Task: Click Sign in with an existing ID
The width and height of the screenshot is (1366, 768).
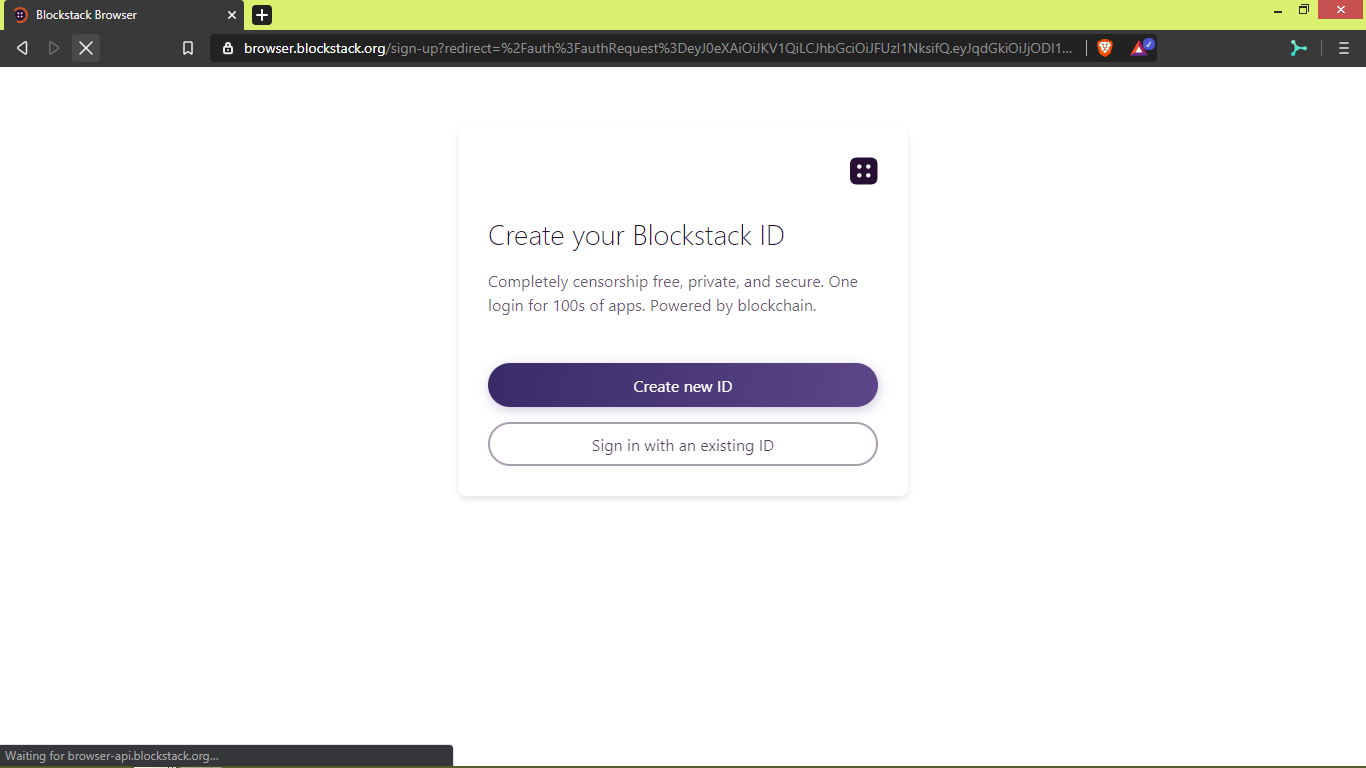Action: tap(683, 444)
